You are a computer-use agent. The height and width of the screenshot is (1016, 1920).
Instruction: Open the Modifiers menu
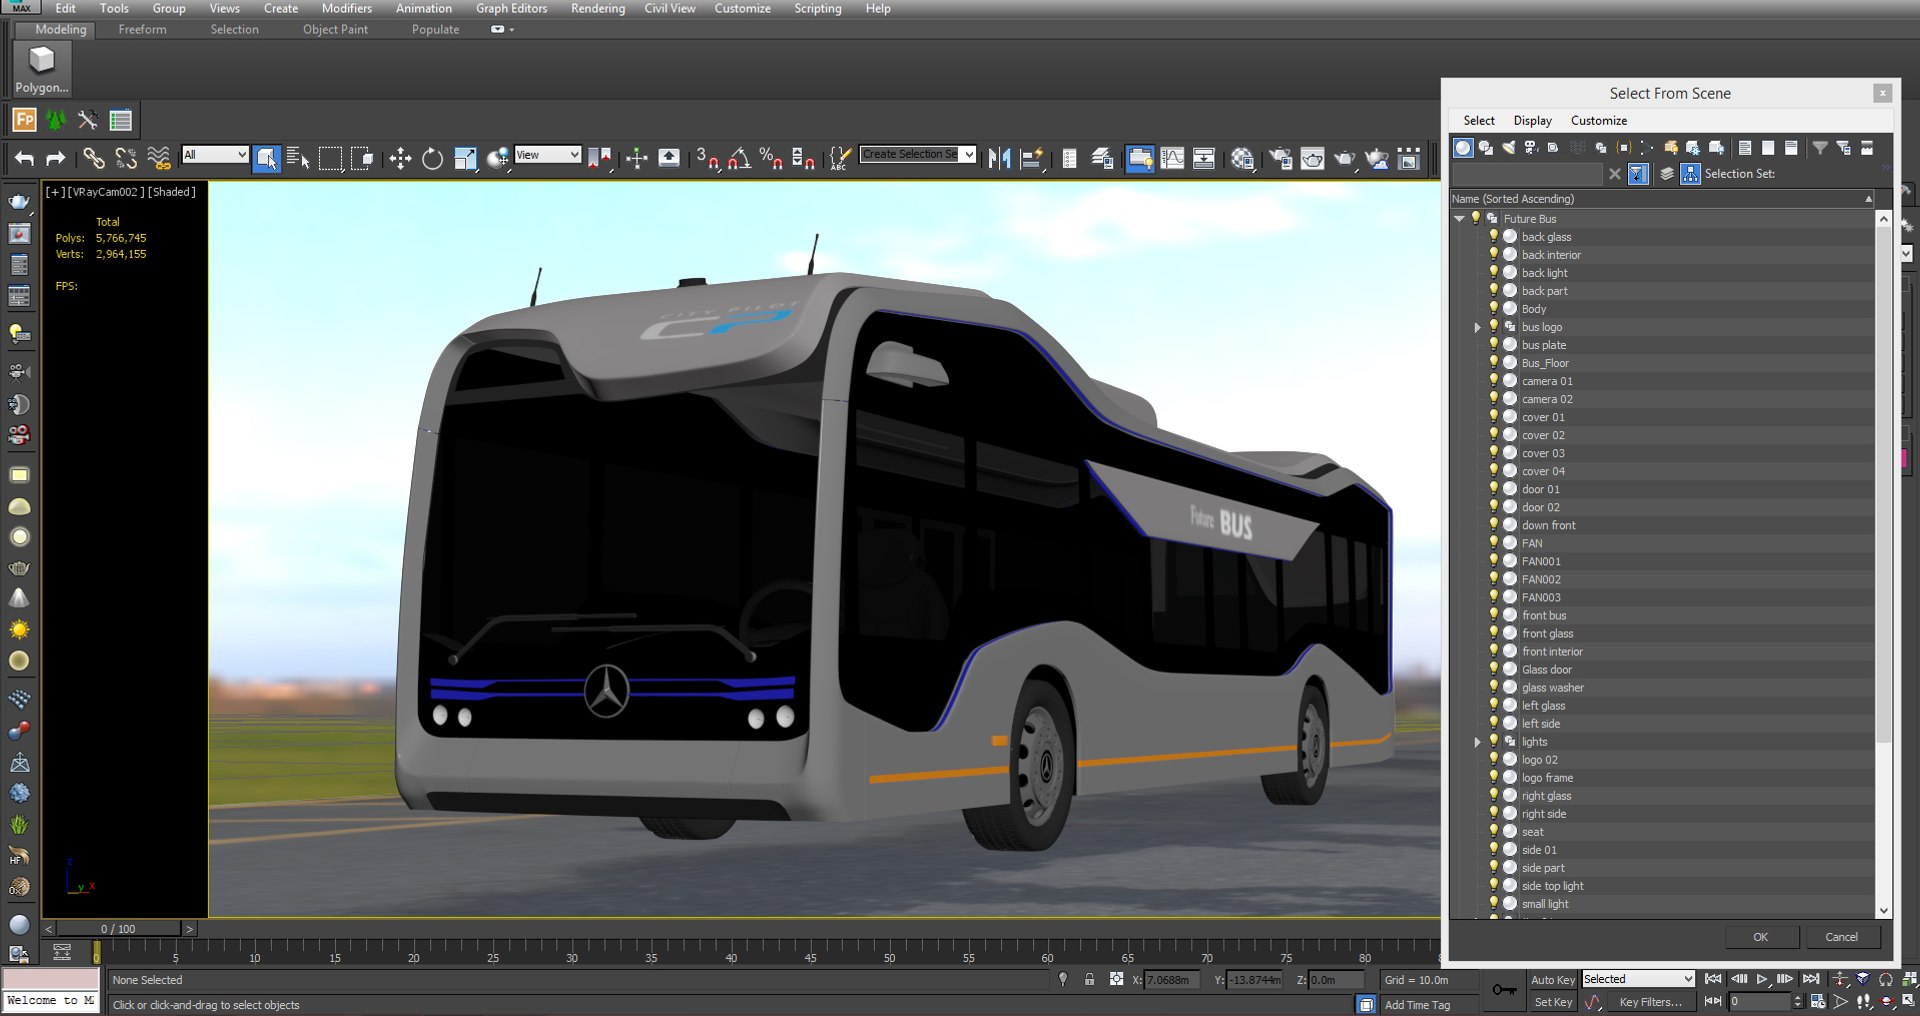[347, 8]
